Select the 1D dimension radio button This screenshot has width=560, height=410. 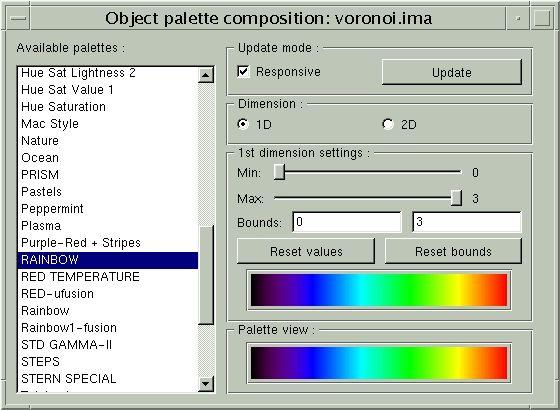coord(243,124)
